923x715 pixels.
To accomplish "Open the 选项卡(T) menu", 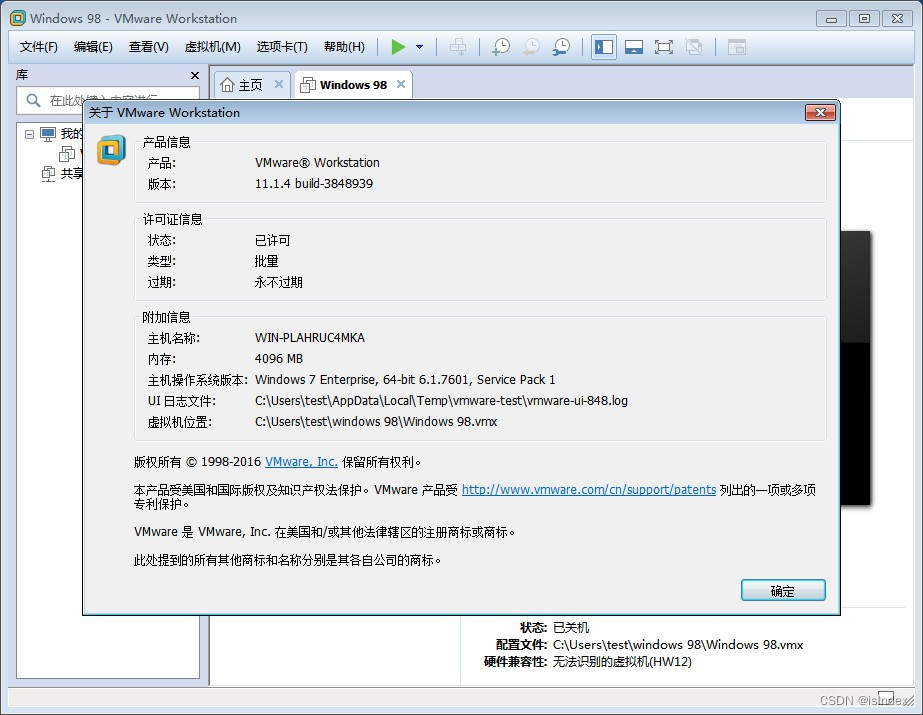I will (x=282, y=47).
